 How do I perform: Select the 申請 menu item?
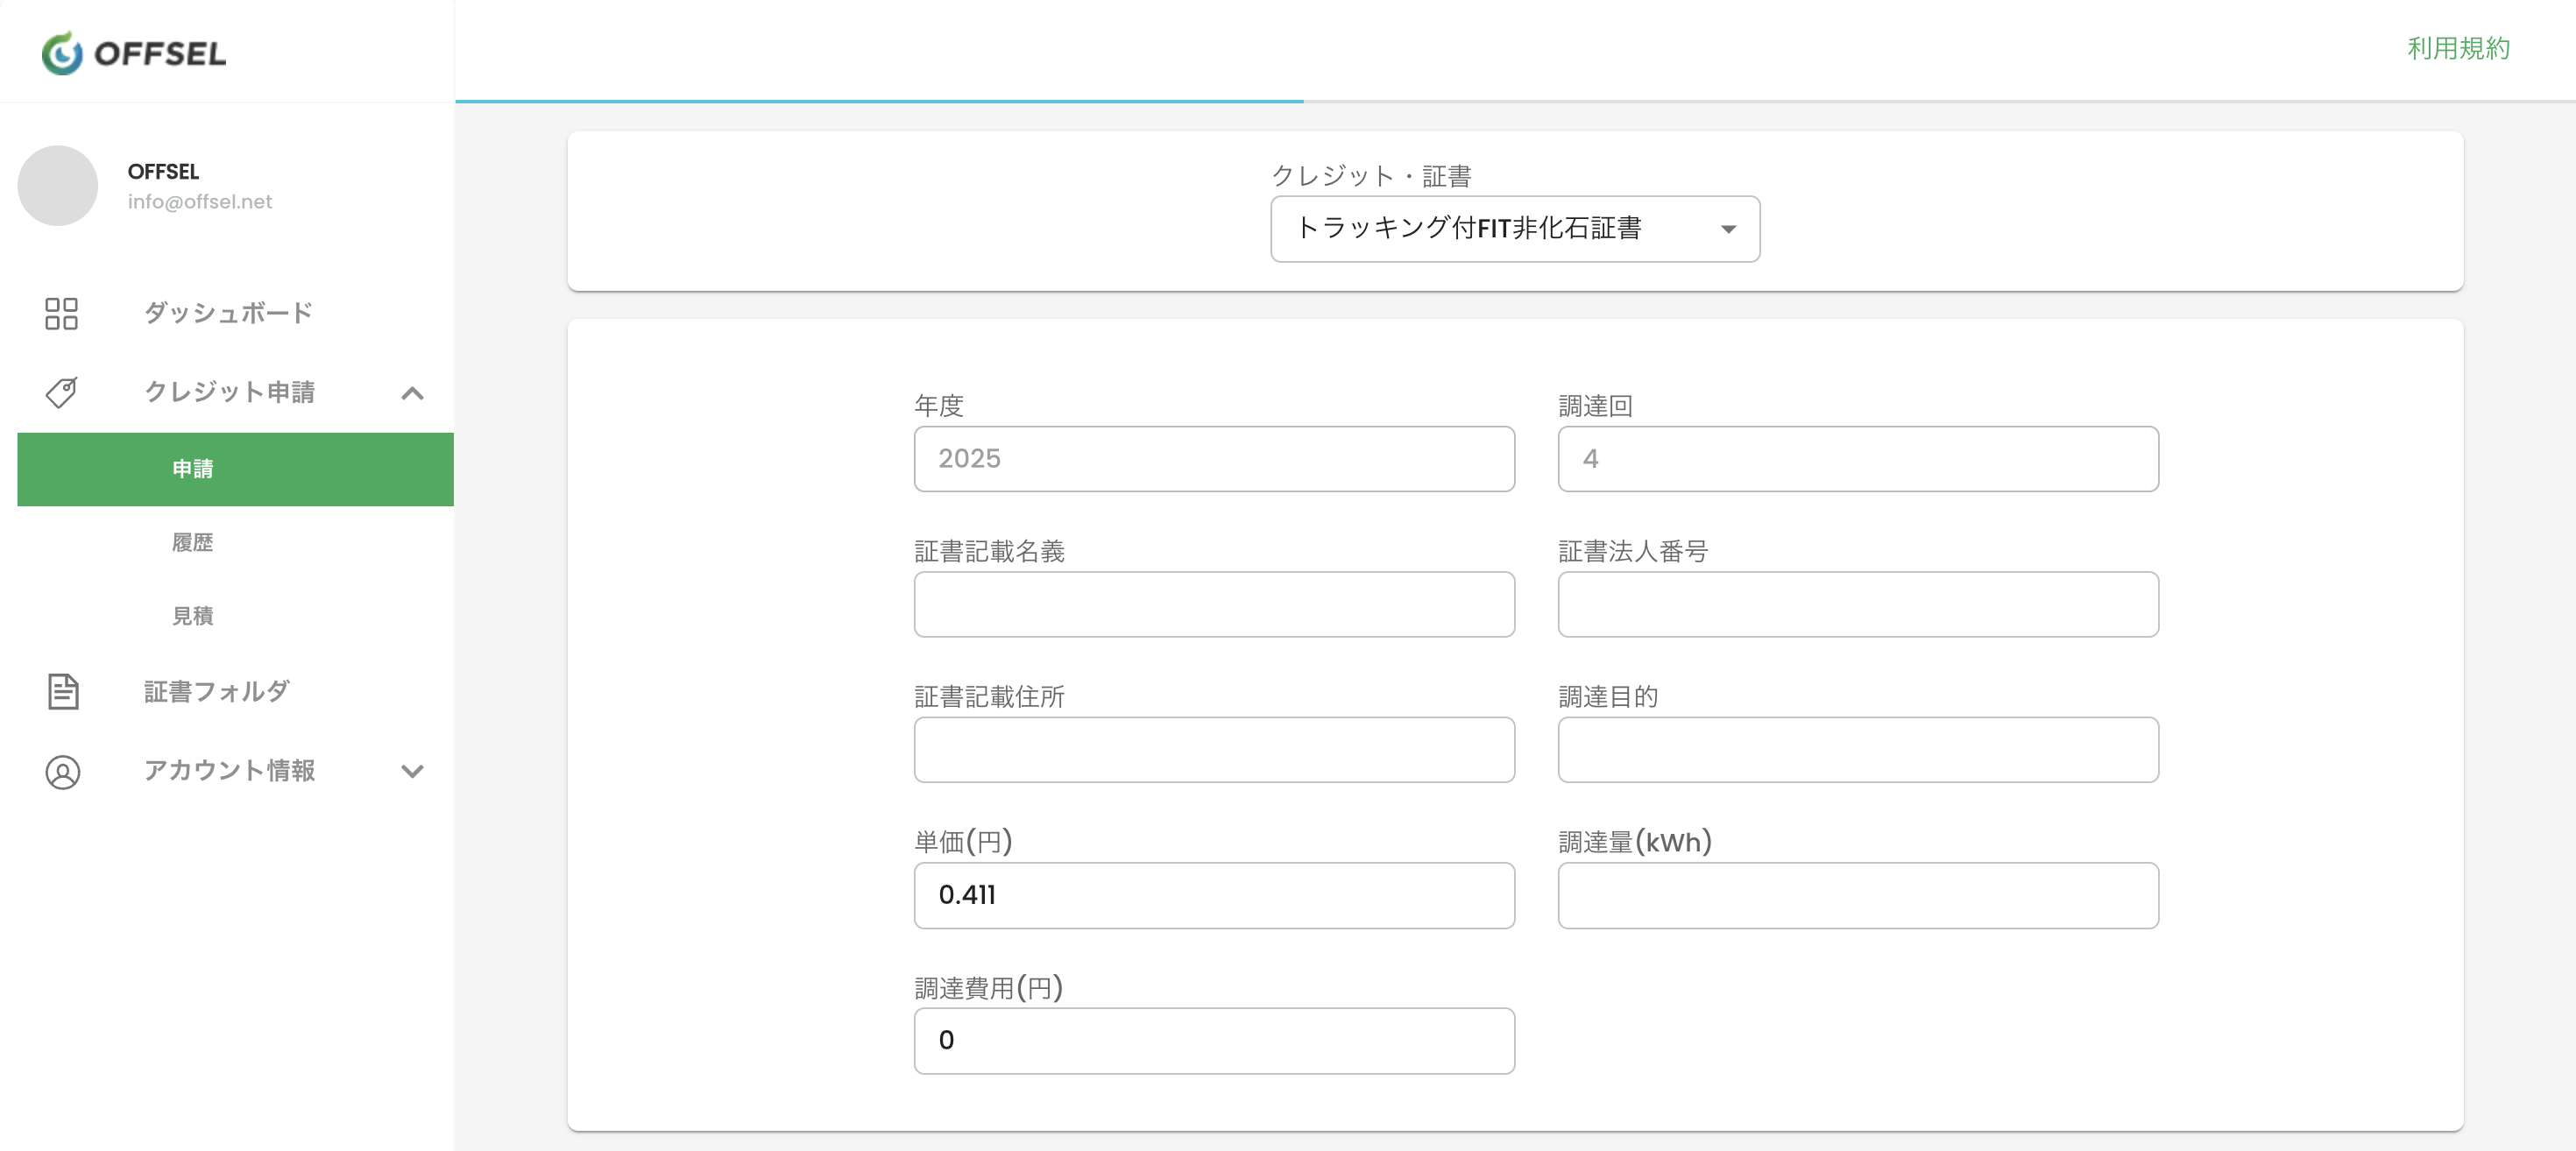click(192, 468)
